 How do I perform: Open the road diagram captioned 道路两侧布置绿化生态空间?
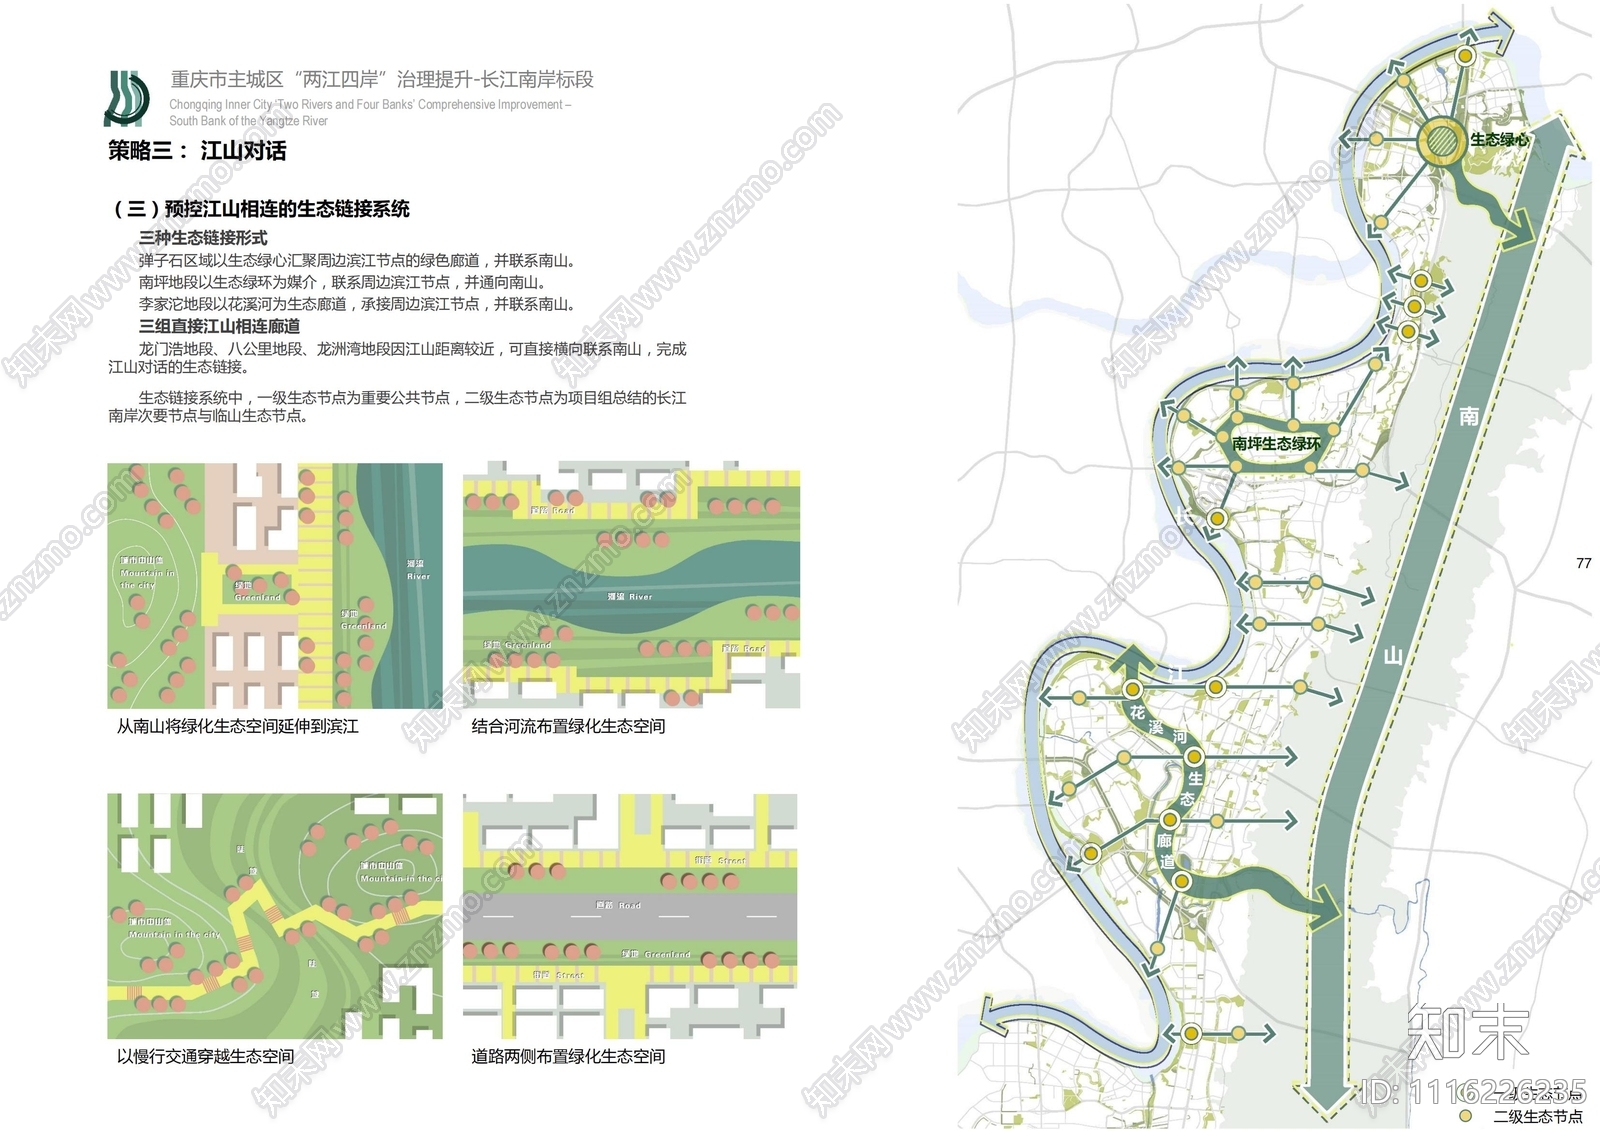click(630, 917)
